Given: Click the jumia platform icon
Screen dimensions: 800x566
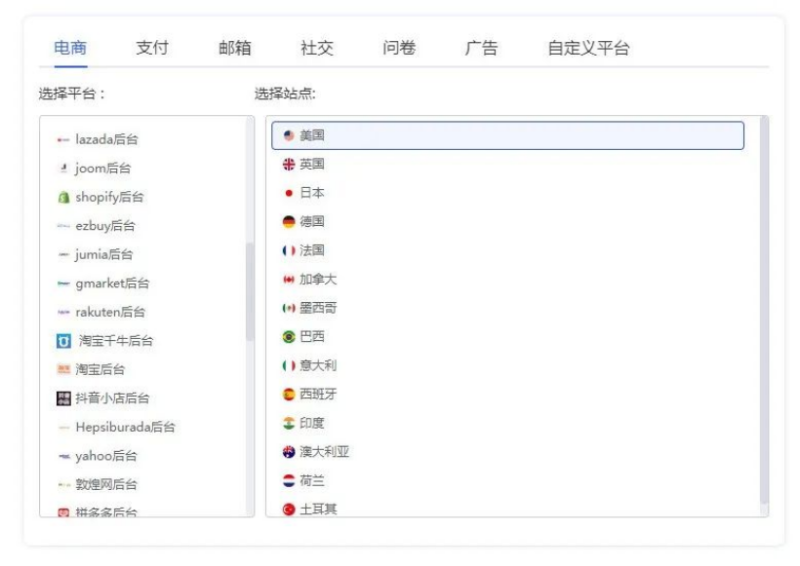Looking at the screenshot, I should pos(63,255).
